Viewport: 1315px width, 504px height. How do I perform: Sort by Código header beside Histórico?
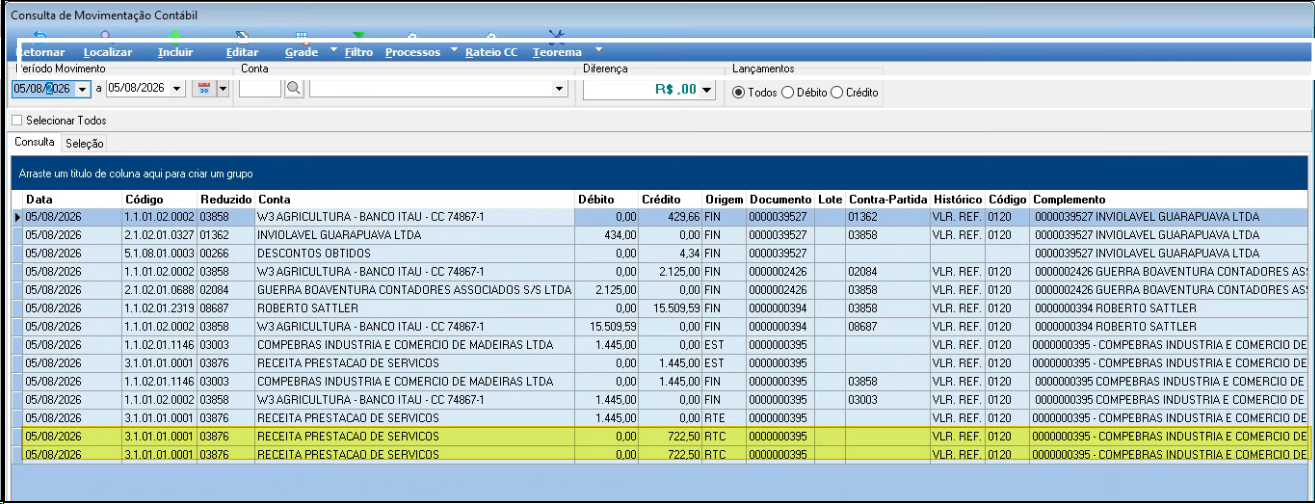[x=1008, y=200]
